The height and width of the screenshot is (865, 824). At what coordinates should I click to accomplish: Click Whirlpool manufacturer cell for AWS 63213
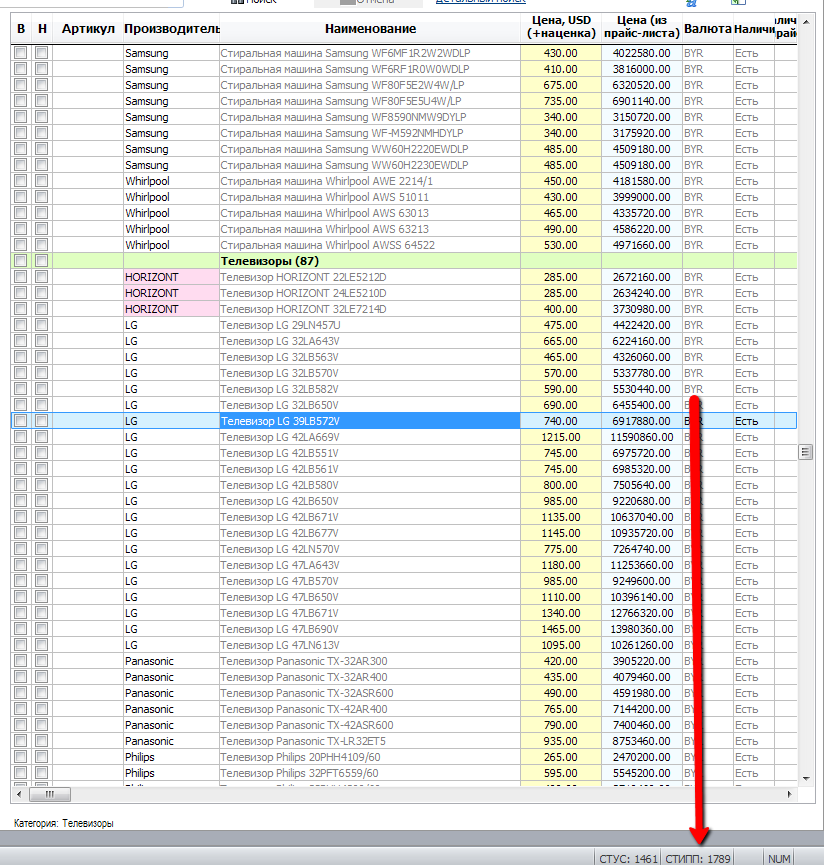(x=171, y=229)
